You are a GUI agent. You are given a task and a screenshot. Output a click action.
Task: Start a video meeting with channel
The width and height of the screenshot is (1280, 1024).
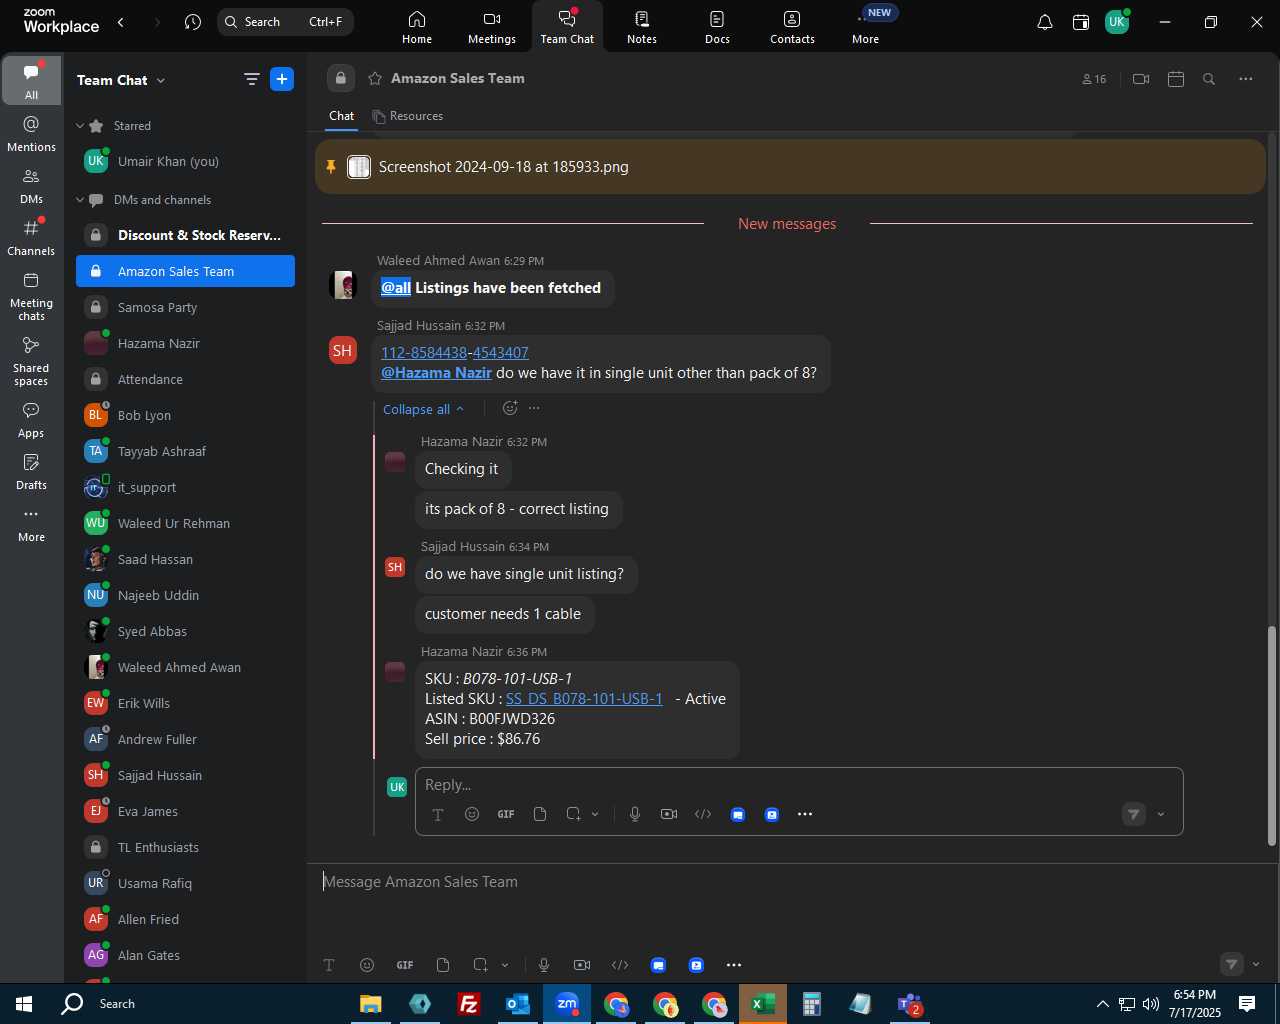[x=1141, y=79]
